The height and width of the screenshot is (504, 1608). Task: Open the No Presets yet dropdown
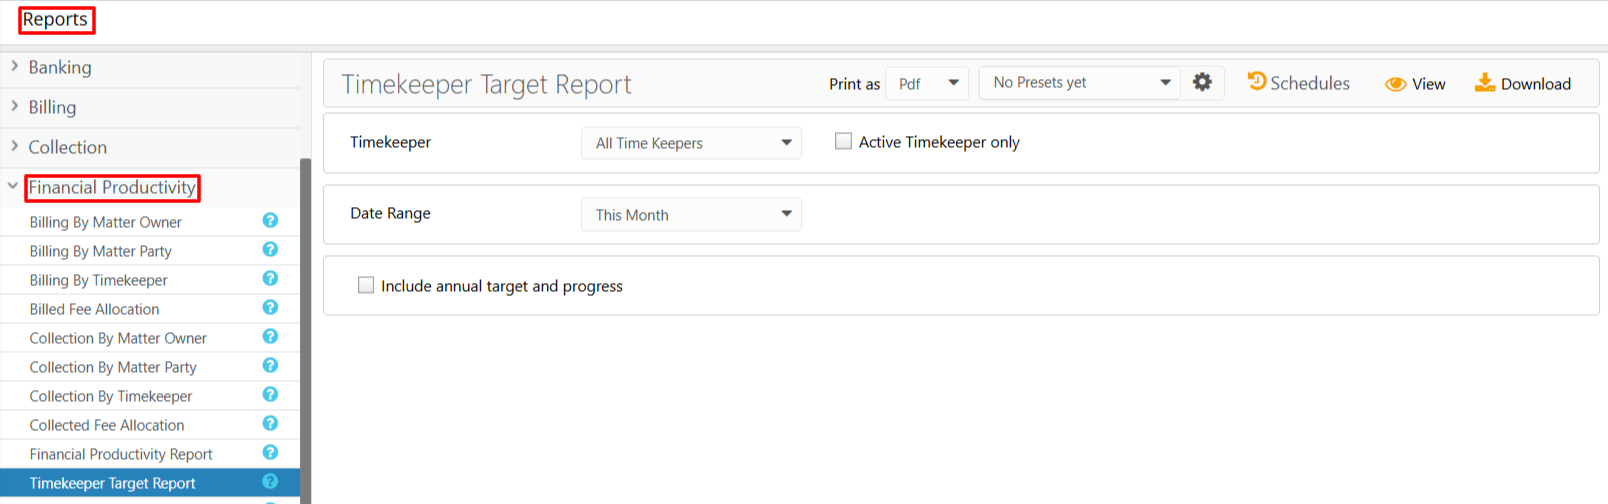click(1080, 82)
